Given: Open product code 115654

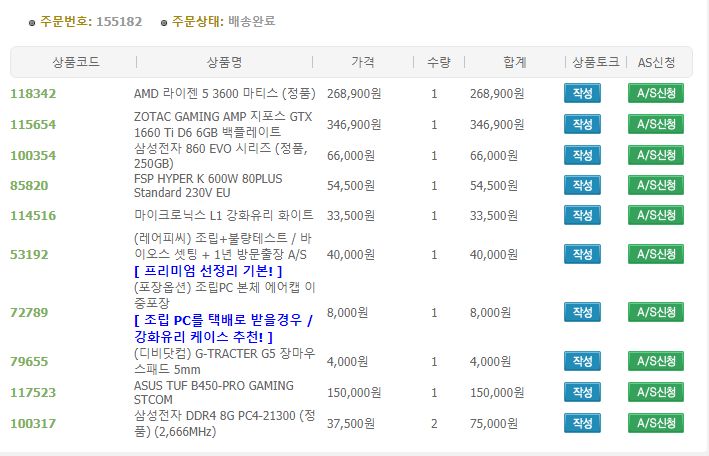Looking at the screenshot, I should point(33,124).
